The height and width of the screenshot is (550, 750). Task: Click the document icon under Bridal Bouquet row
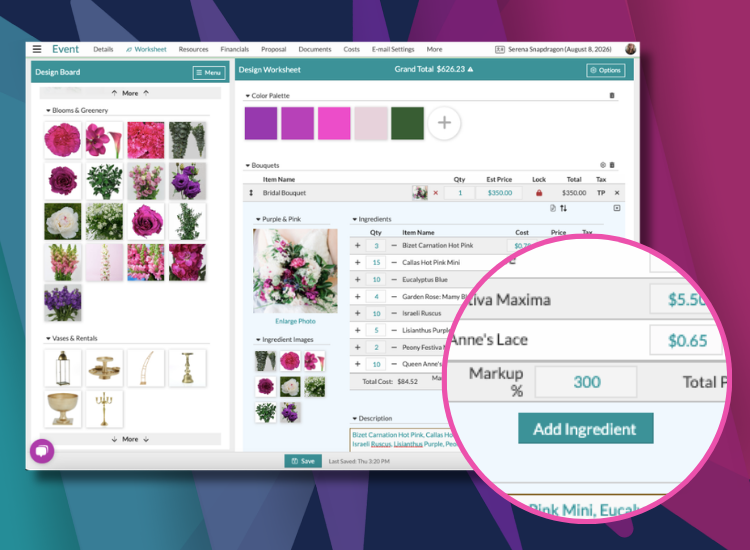pos(553,208)
